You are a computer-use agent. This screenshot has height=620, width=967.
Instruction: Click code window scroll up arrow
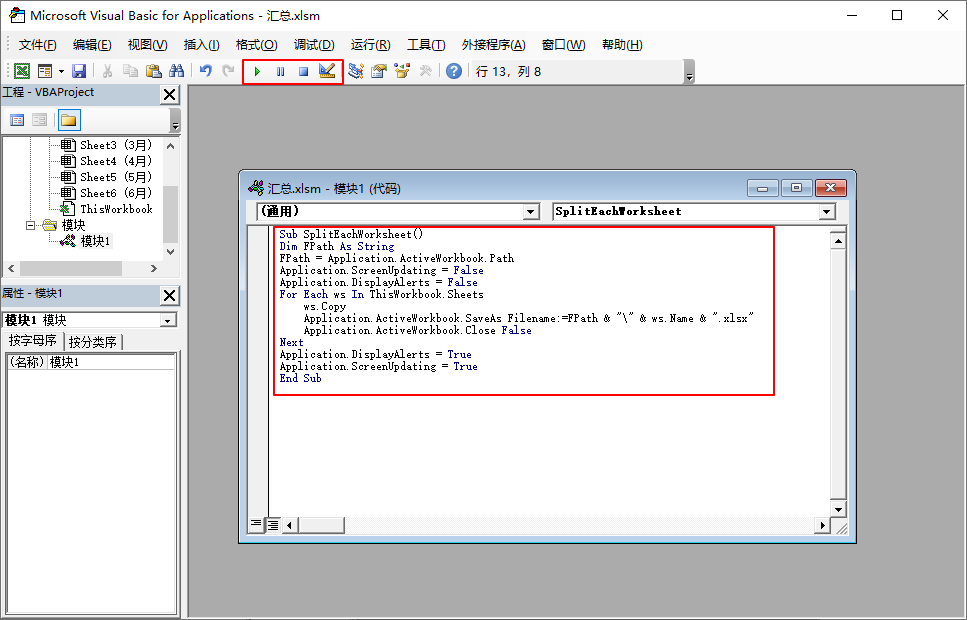(x=837, y=241)
